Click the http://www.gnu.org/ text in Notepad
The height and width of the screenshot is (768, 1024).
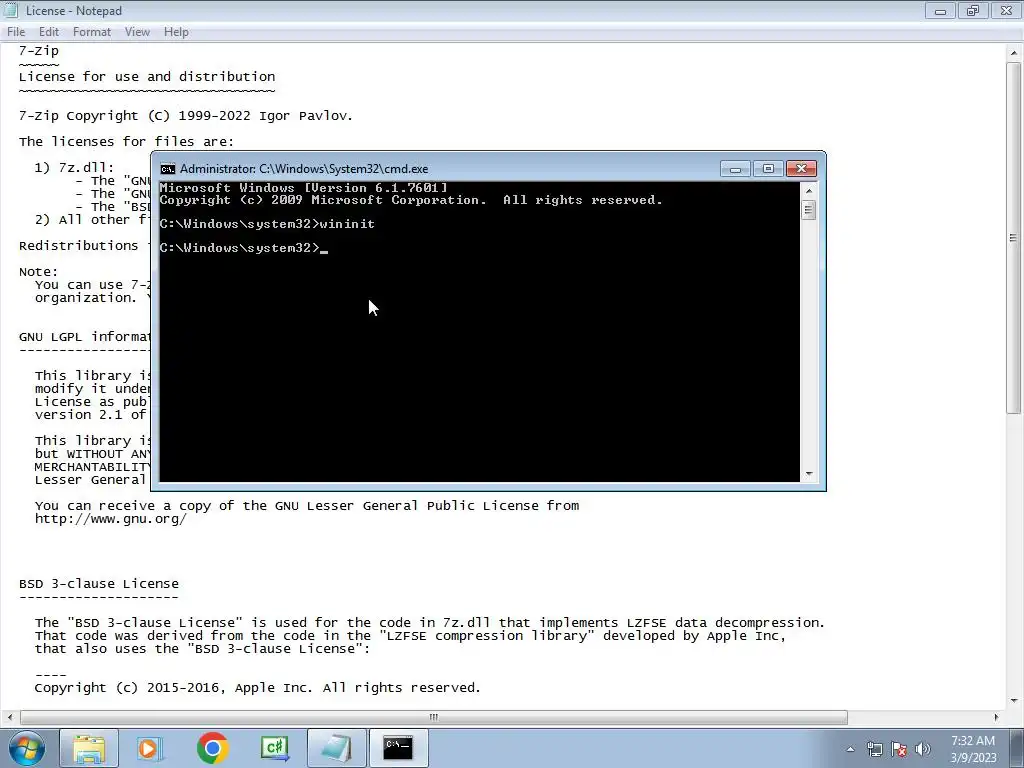[111, 519]
